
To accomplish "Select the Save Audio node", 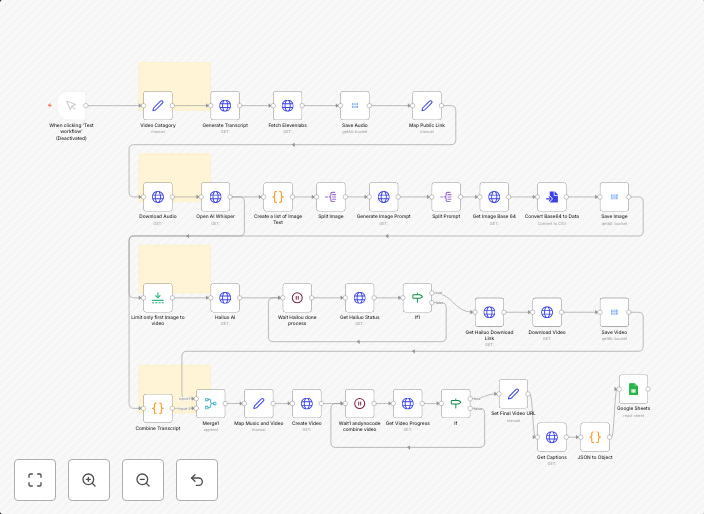I will click(x=355, y=105).
